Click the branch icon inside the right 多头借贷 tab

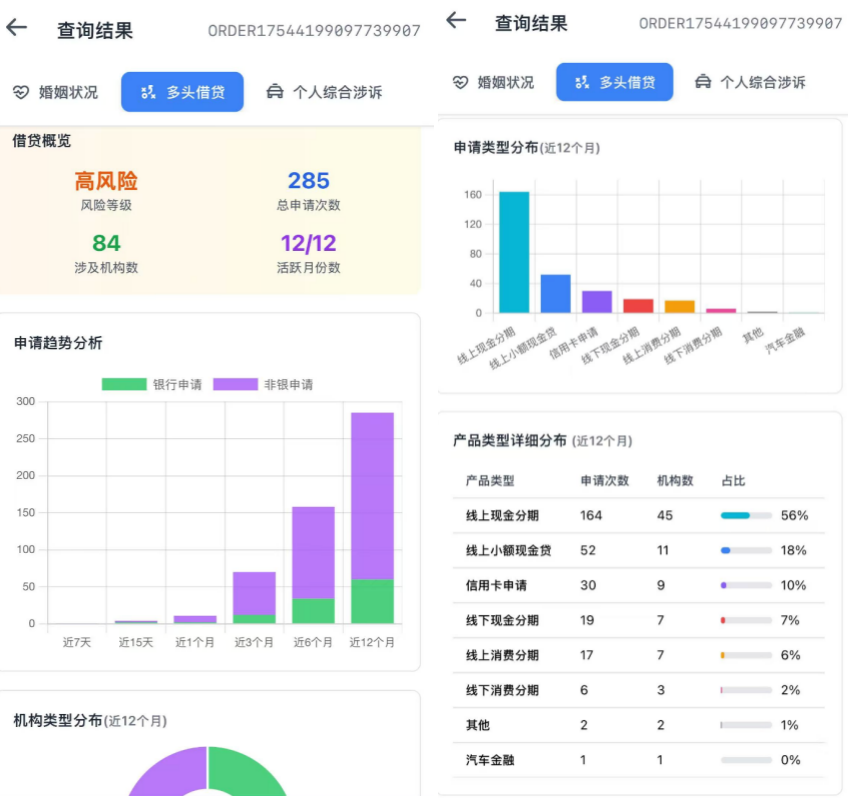(582, 82)
